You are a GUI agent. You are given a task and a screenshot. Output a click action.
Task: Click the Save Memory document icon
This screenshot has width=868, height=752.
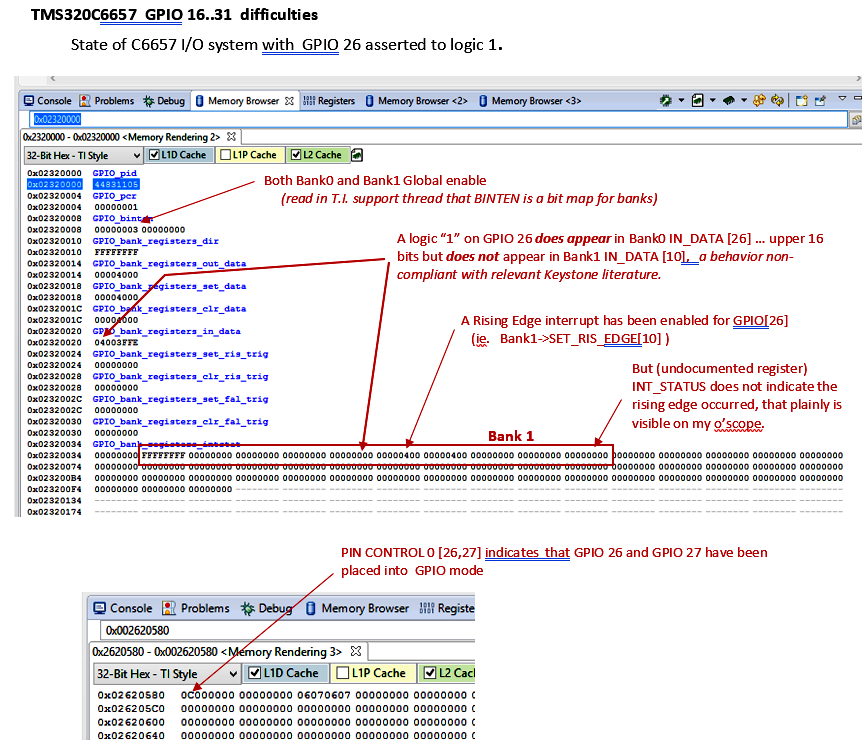pyautogui.click(x=698, y=100)
